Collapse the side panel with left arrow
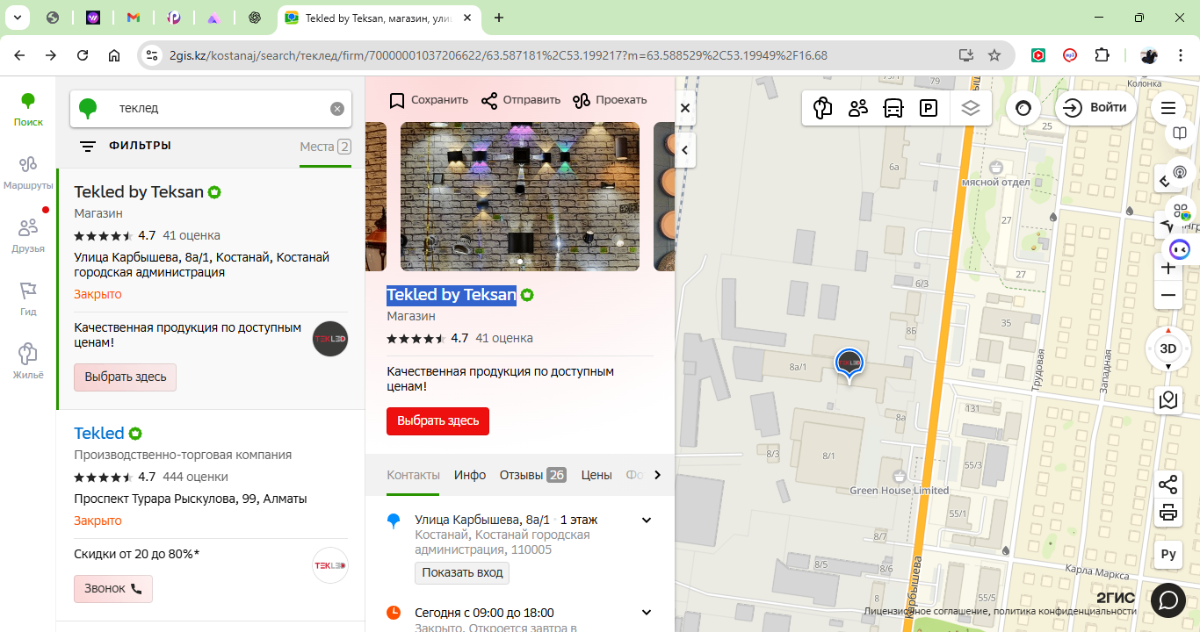Viewport: 1200px width, 632px height. 685,150
